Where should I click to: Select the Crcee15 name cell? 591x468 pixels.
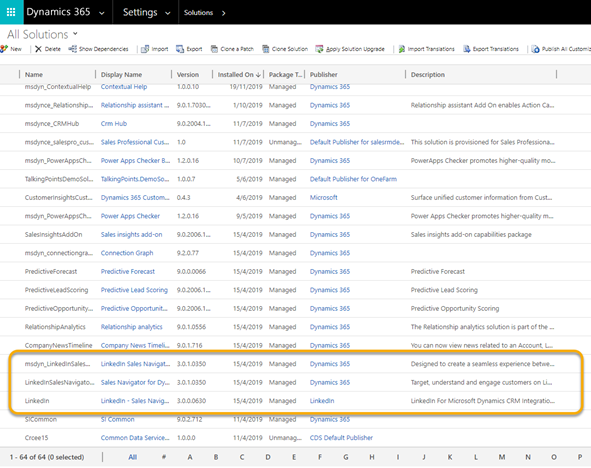click(37, 437)
